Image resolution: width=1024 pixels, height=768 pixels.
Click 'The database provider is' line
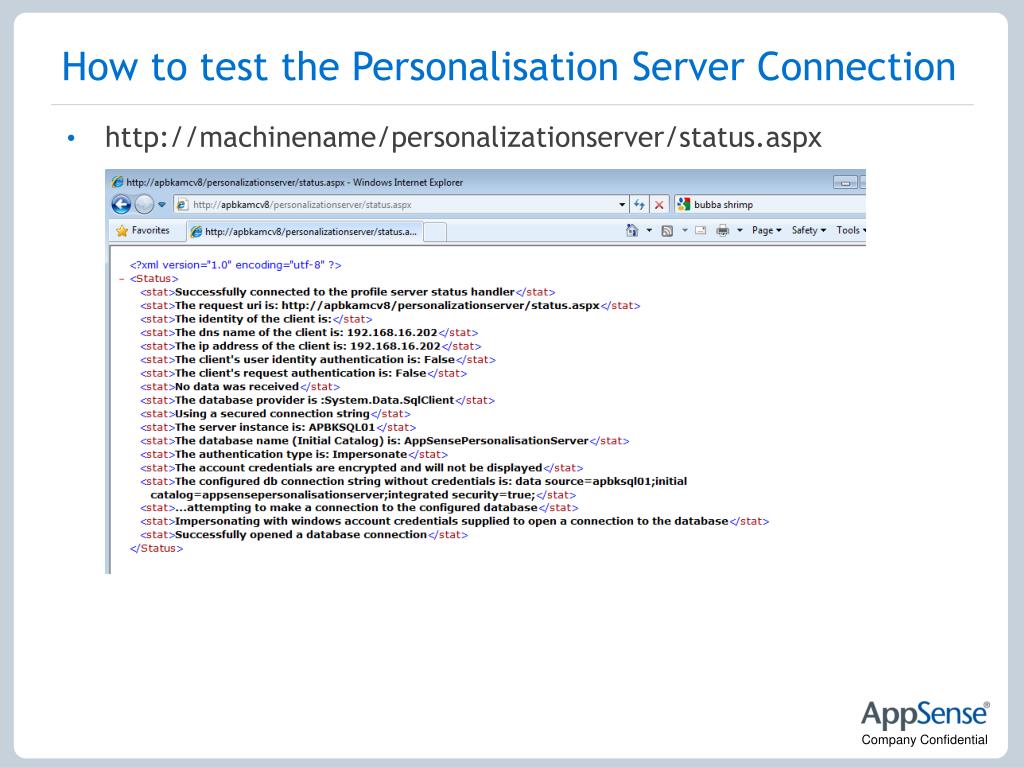pos(317,400)
